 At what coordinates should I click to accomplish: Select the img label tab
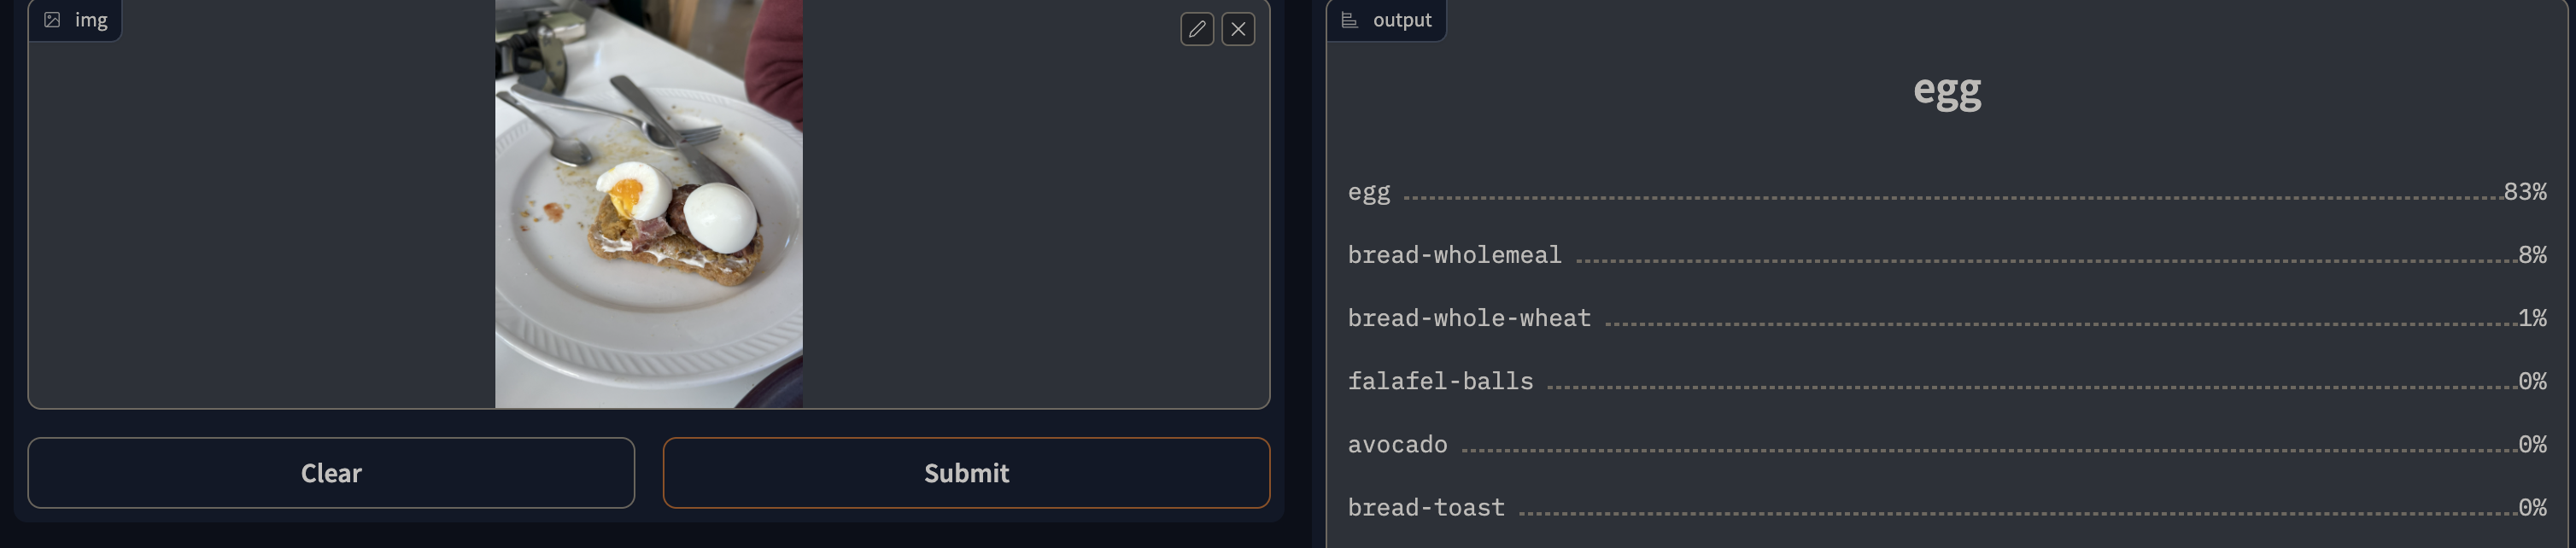pyautogui.click(x=75, y=20)
